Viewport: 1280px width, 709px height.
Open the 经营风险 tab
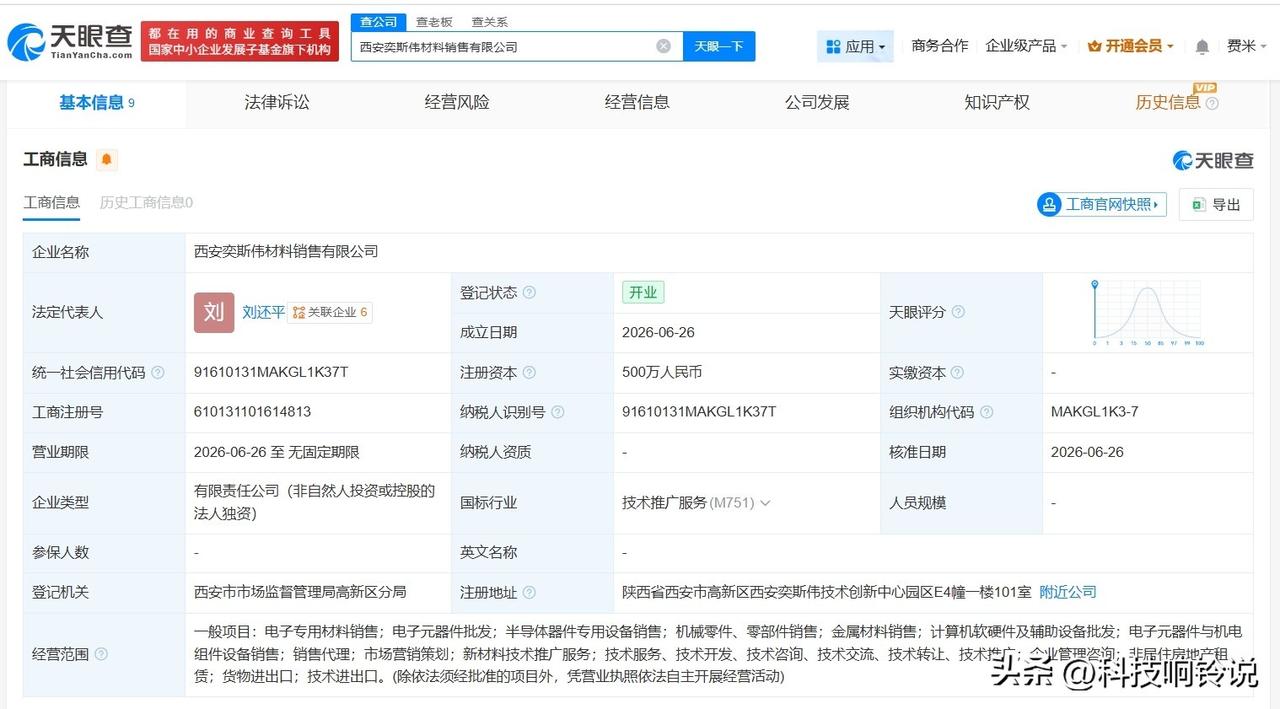point(457,102)
